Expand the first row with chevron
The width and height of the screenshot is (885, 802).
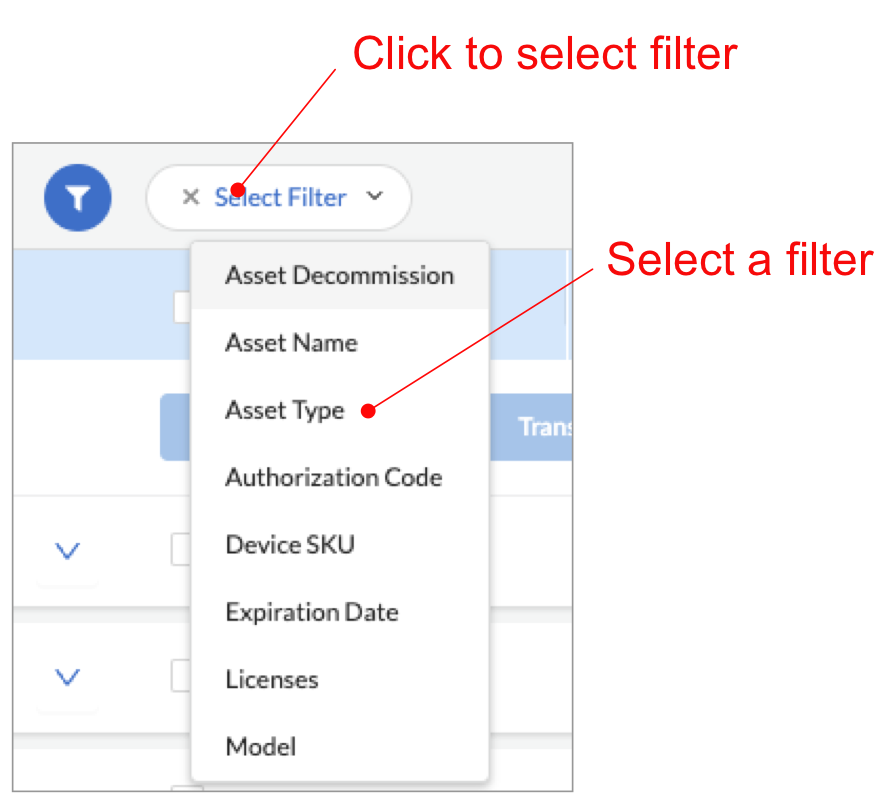pos(67,551)
